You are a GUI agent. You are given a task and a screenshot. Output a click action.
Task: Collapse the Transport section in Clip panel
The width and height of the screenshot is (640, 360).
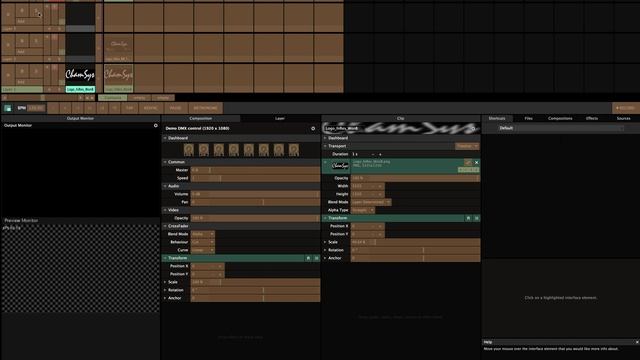point(325,146)
